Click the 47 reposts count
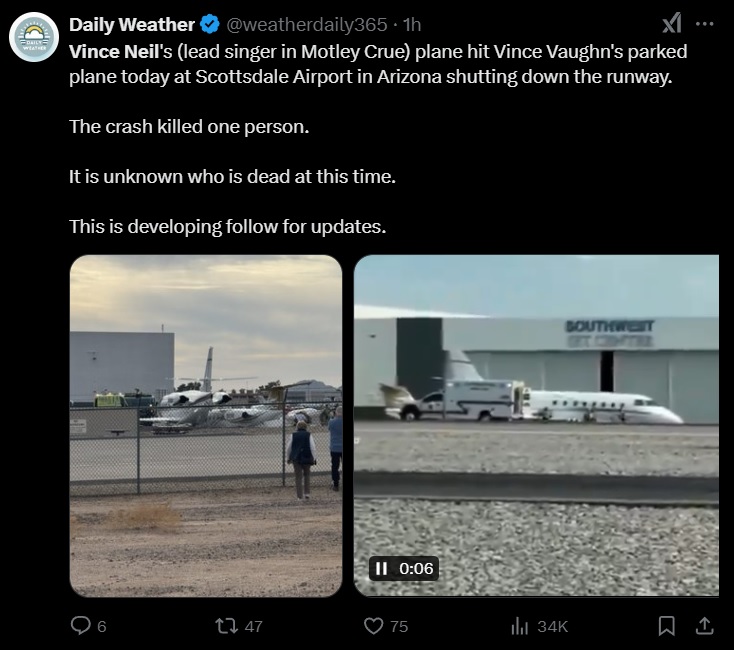Image resolution: width=734 pixels, height=650 pixels. [254, 626]
